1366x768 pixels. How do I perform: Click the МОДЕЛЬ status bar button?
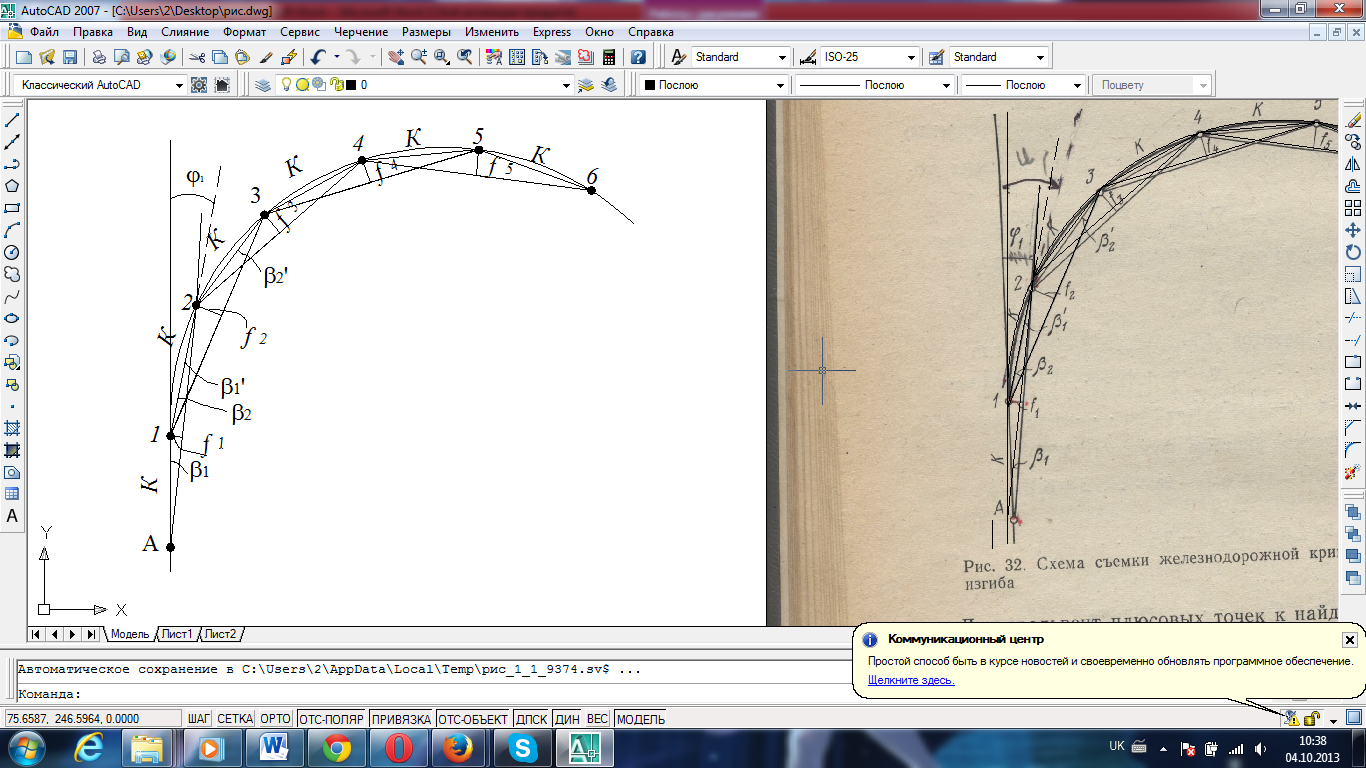pyautogui.click(x=641, y=719)
